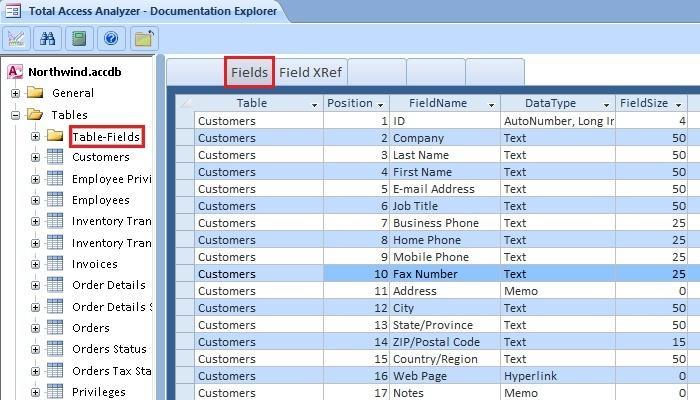Screen dimensions: 700x400
Task: Click the Access database icon beside Northwind.accdb
Action: pos(15,71)
